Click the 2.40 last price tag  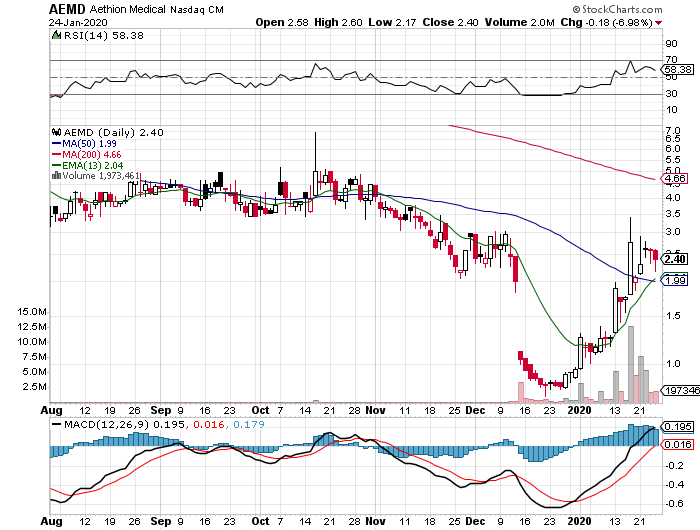tap(672, 258)
